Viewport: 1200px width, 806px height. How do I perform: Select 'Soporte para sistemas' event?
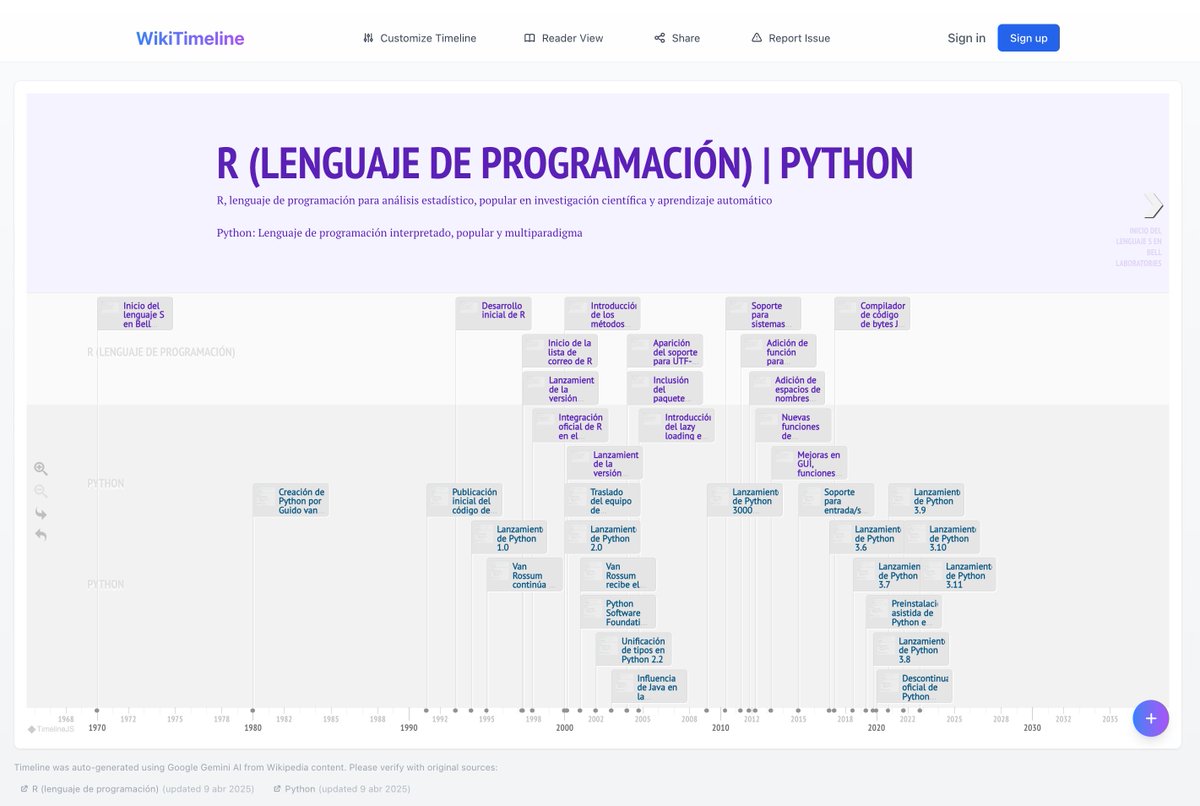point(763,314)
